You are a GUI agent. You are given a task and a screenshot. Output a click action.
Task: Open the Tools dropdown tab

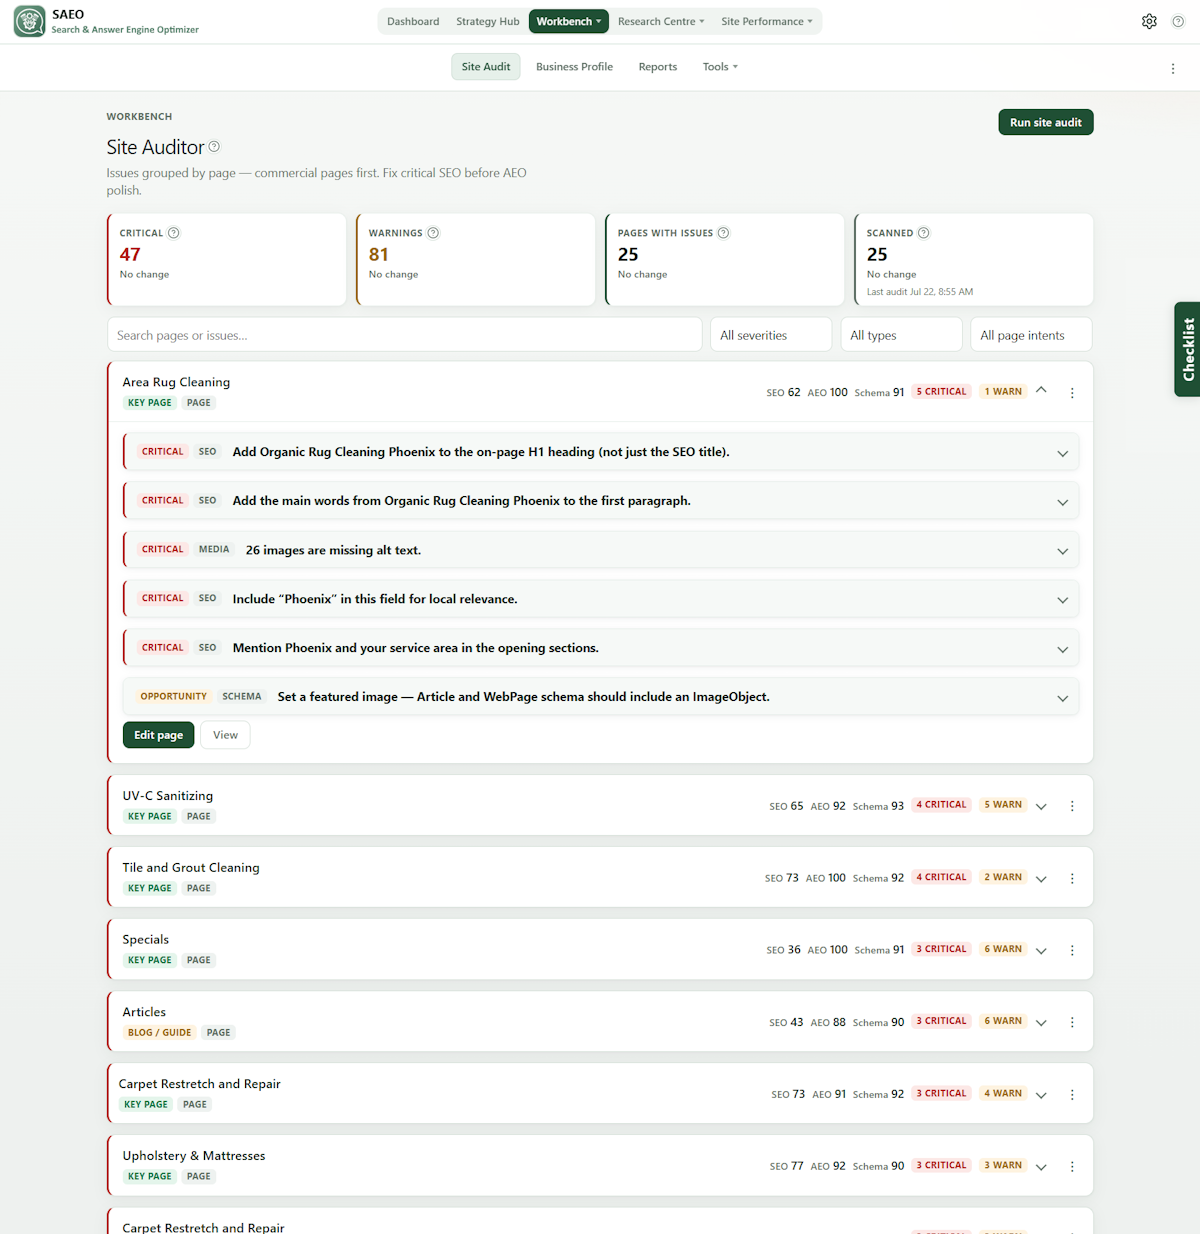tap(720, 67)
